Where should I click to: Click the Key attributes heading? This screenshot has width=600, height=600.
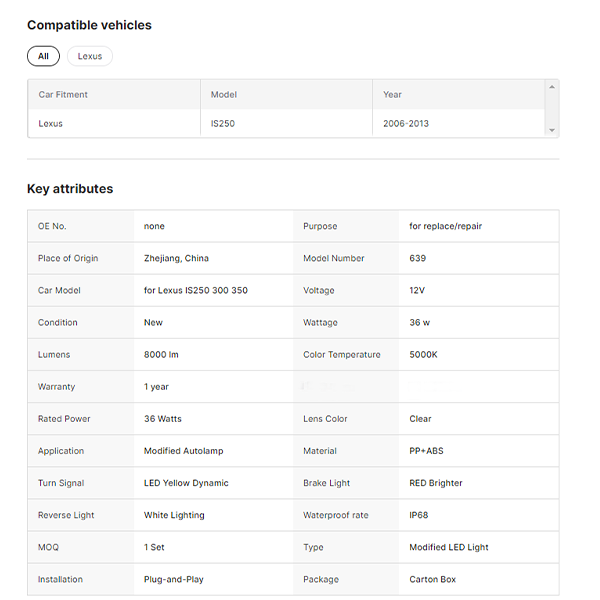70,189
